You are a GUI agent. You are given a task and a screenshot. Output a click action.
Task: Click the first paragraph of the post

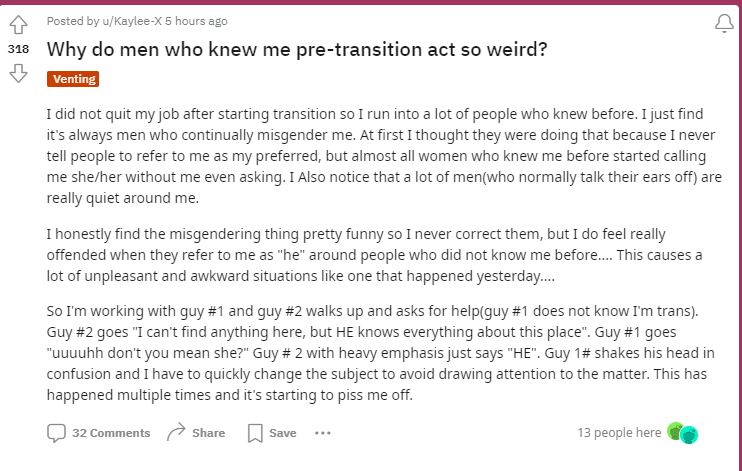(x=384, y=156)
